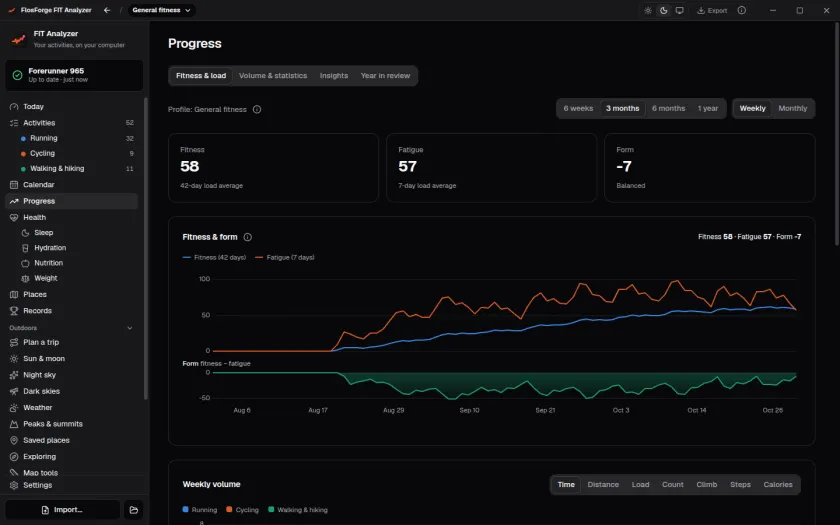Click the Export button
840x525 pixels.
pyautogui.click(x=712, y=10)
